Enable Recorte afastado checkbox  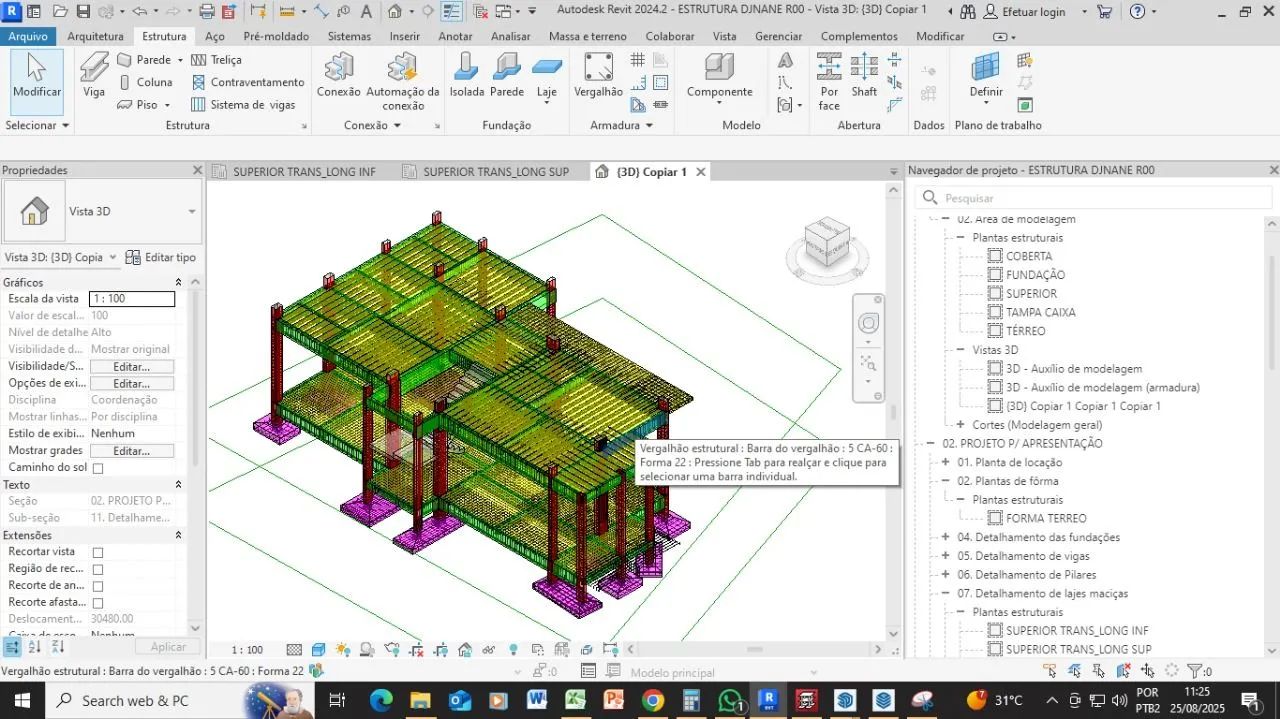point(98,603)
